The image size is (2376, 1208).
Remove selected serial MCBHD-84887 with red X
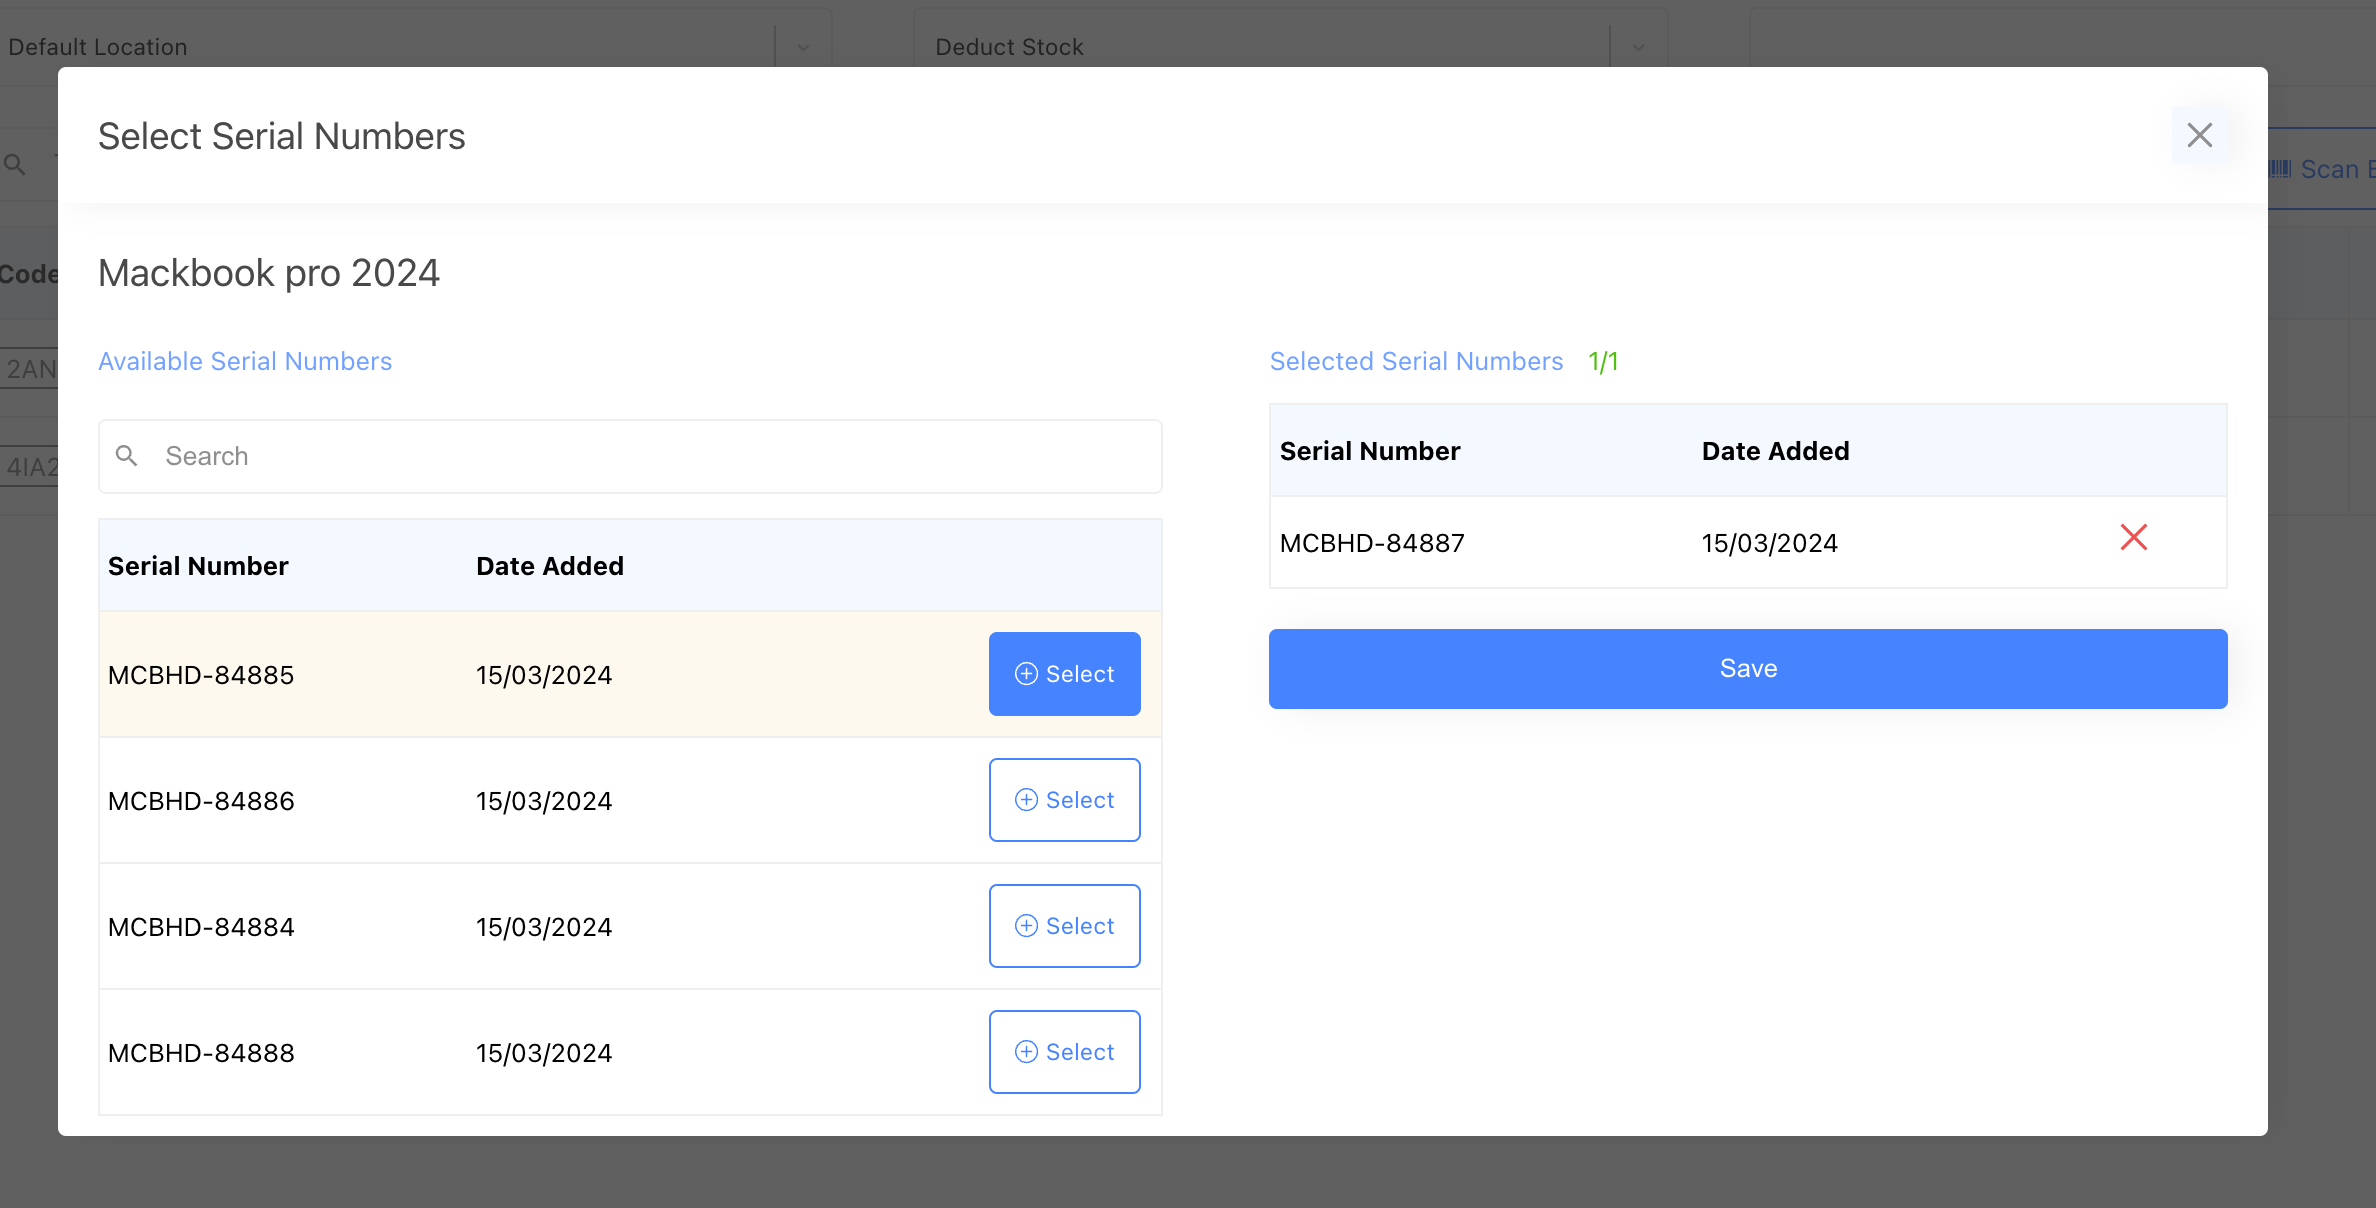click(x=2133, y=538)
